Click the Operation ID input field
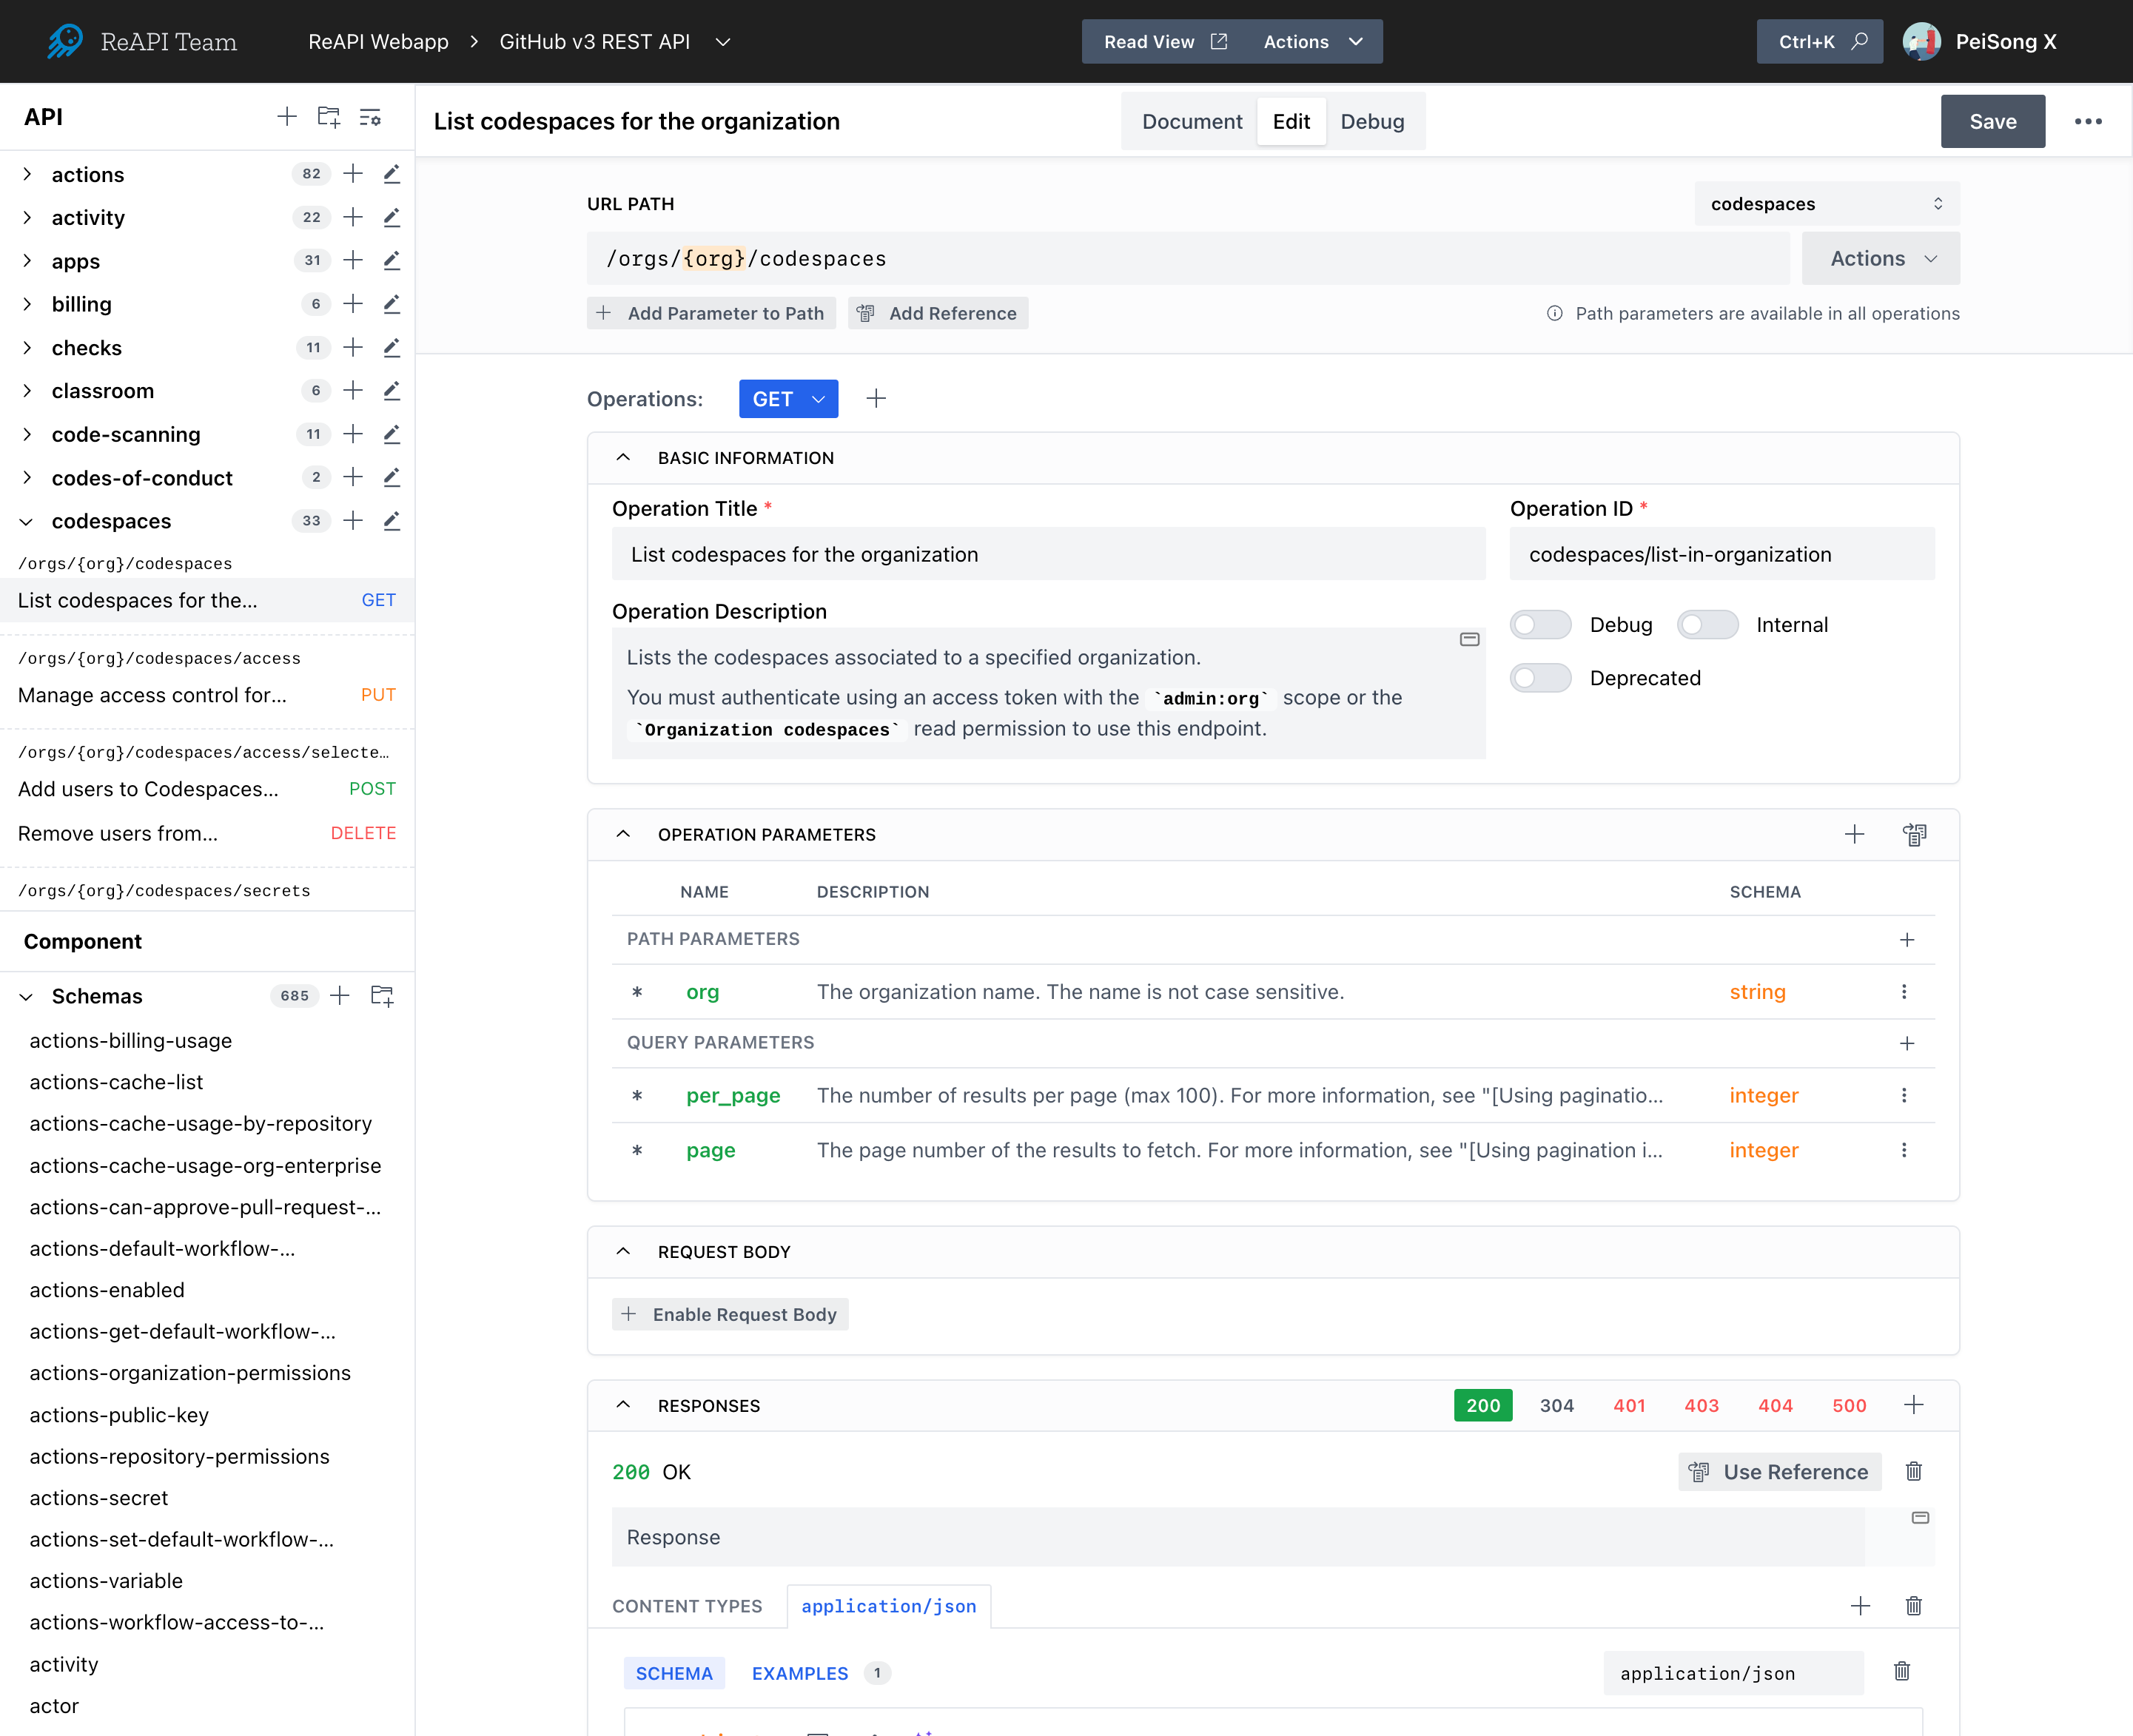The height and width of the screenshot is (1736, 2133). (x=1721, y=554)
